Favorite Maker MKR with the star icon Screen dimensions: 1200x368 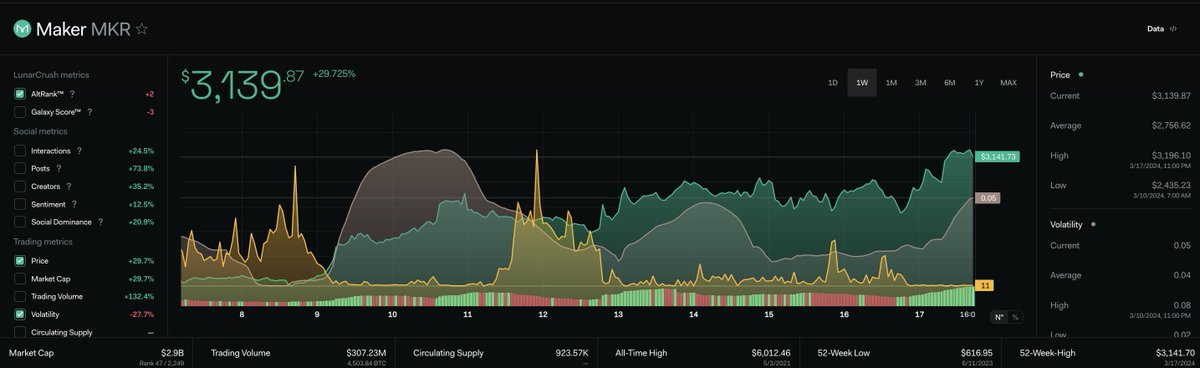[142, 30]
